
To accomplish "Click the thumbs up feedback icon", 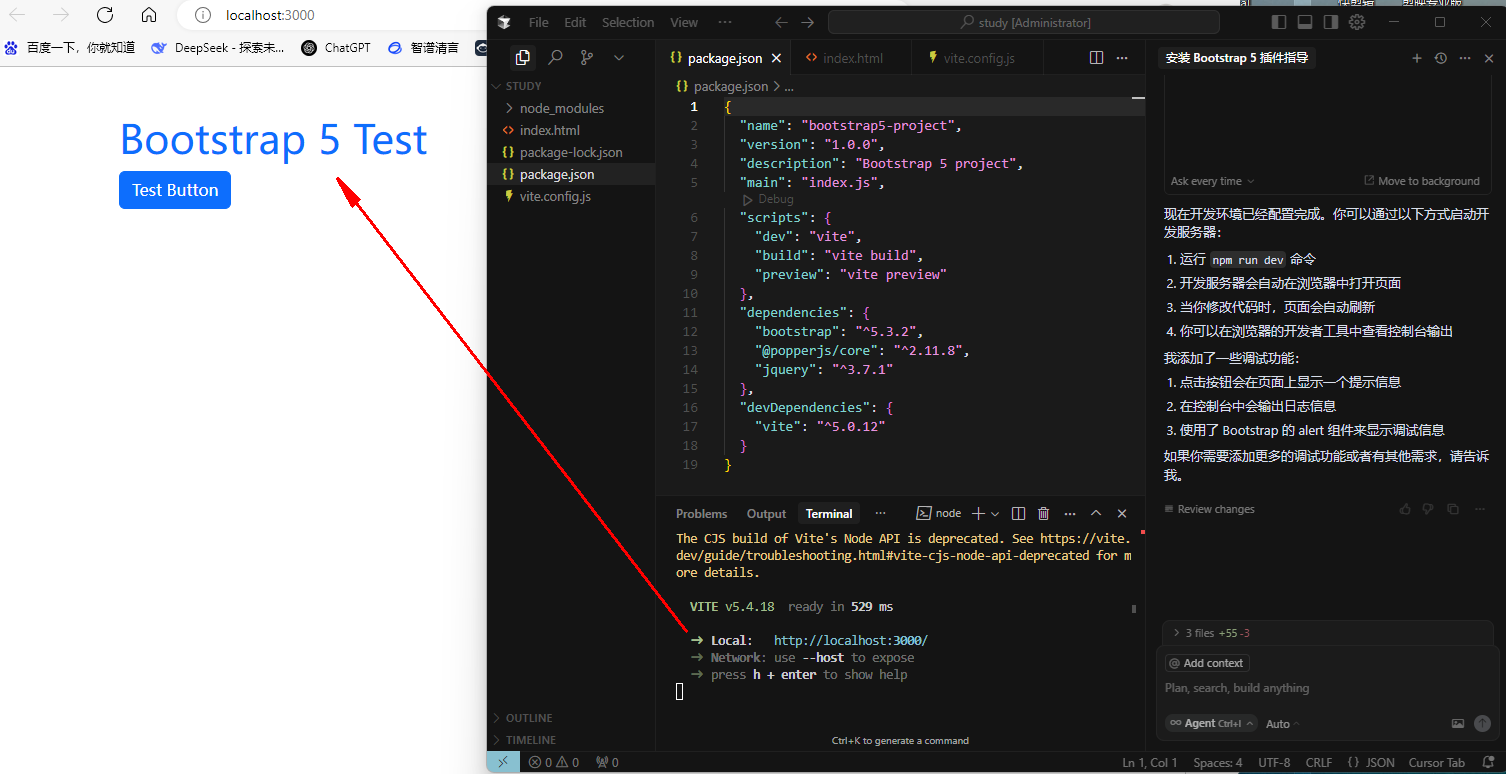I will click(x=1405, y=510).
